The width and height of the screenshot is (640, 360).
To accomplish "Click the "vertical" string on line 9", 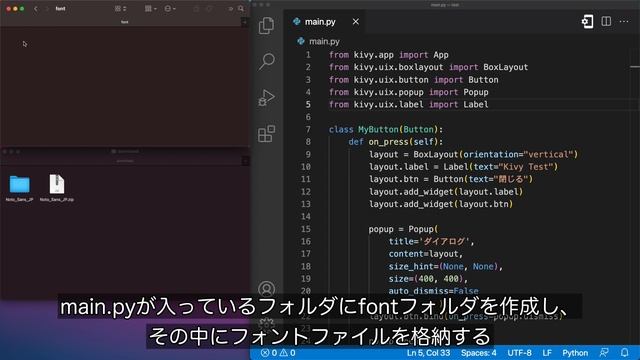I will (x=549, y=154).
